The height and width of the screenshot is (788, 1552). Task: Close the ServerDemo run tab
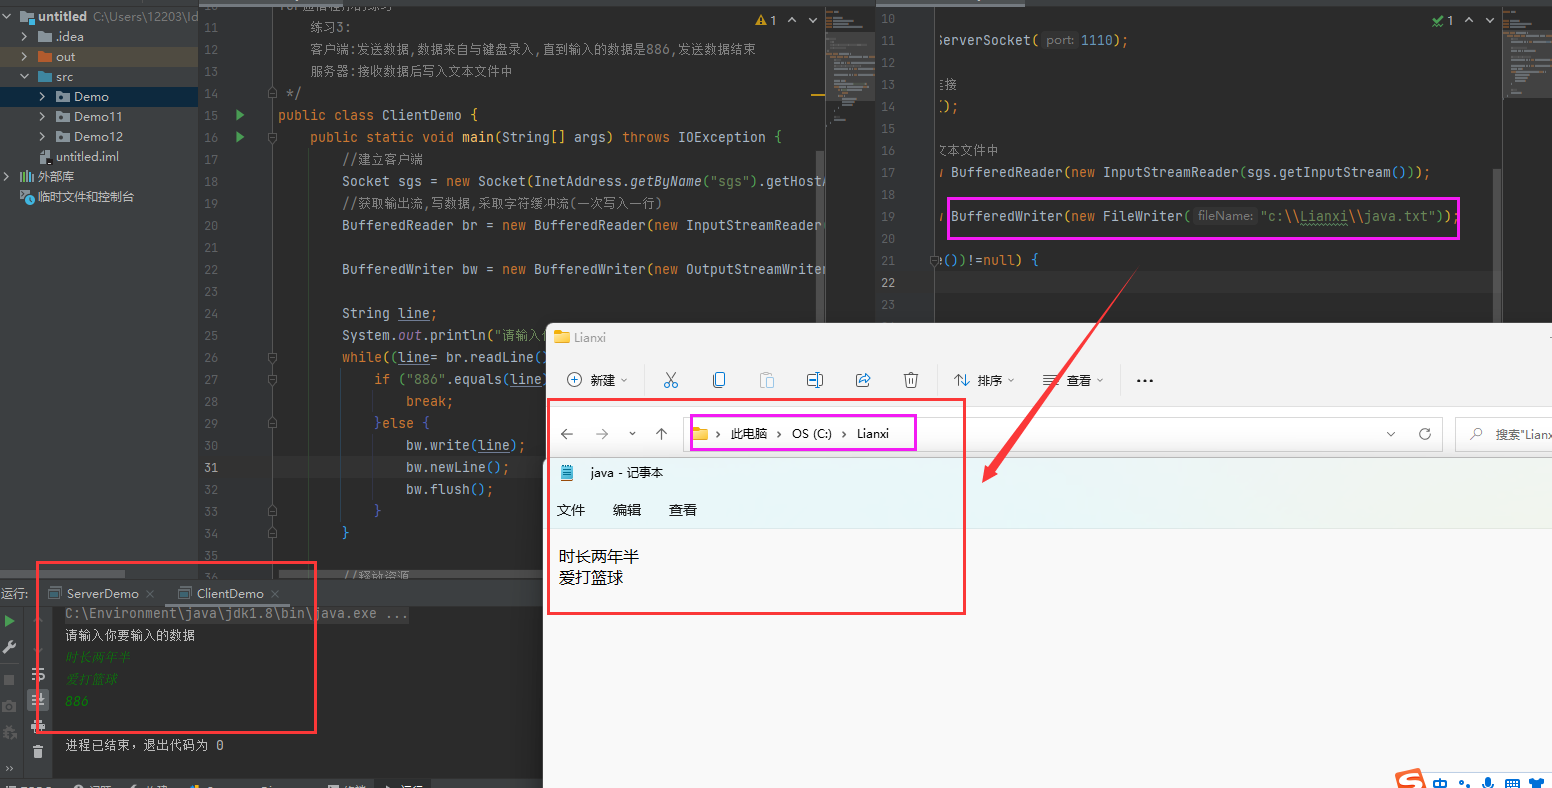(x=149, y=594)
